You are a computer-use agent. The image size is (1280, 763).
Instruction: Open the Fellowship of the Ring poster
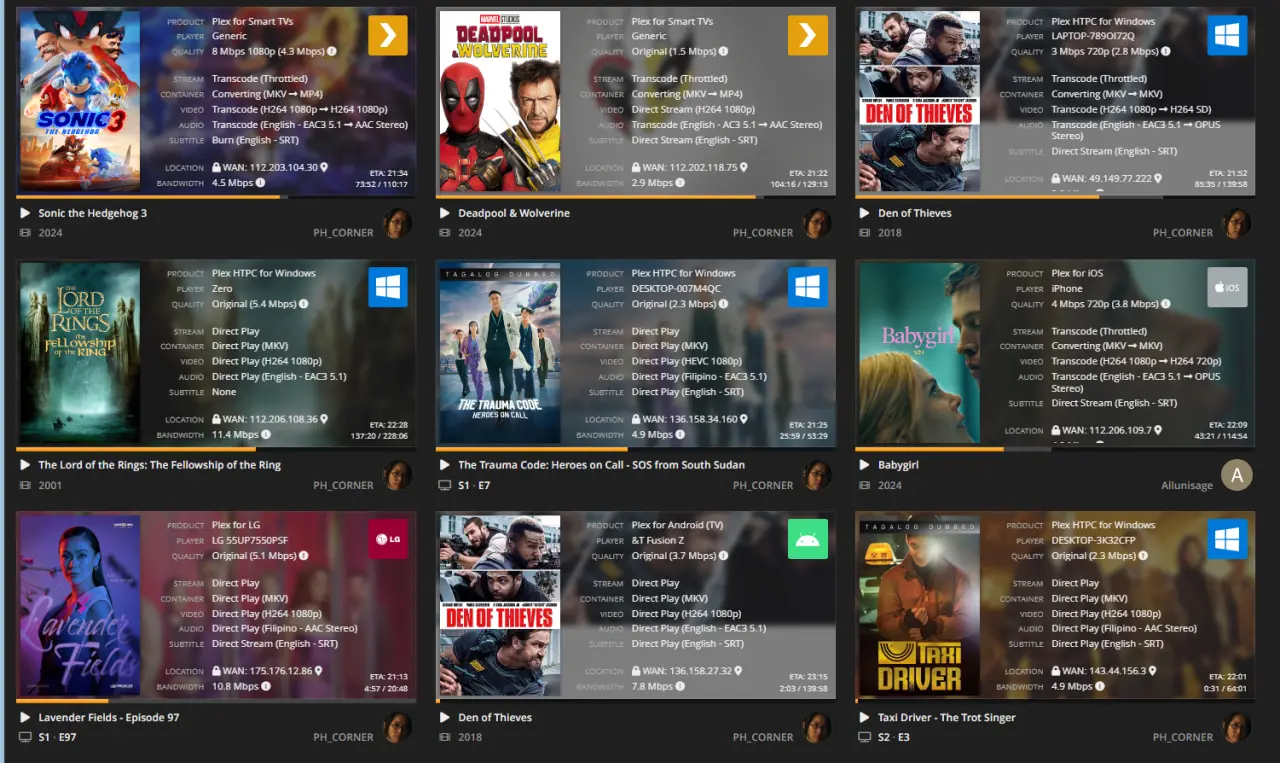click(80, 353)
